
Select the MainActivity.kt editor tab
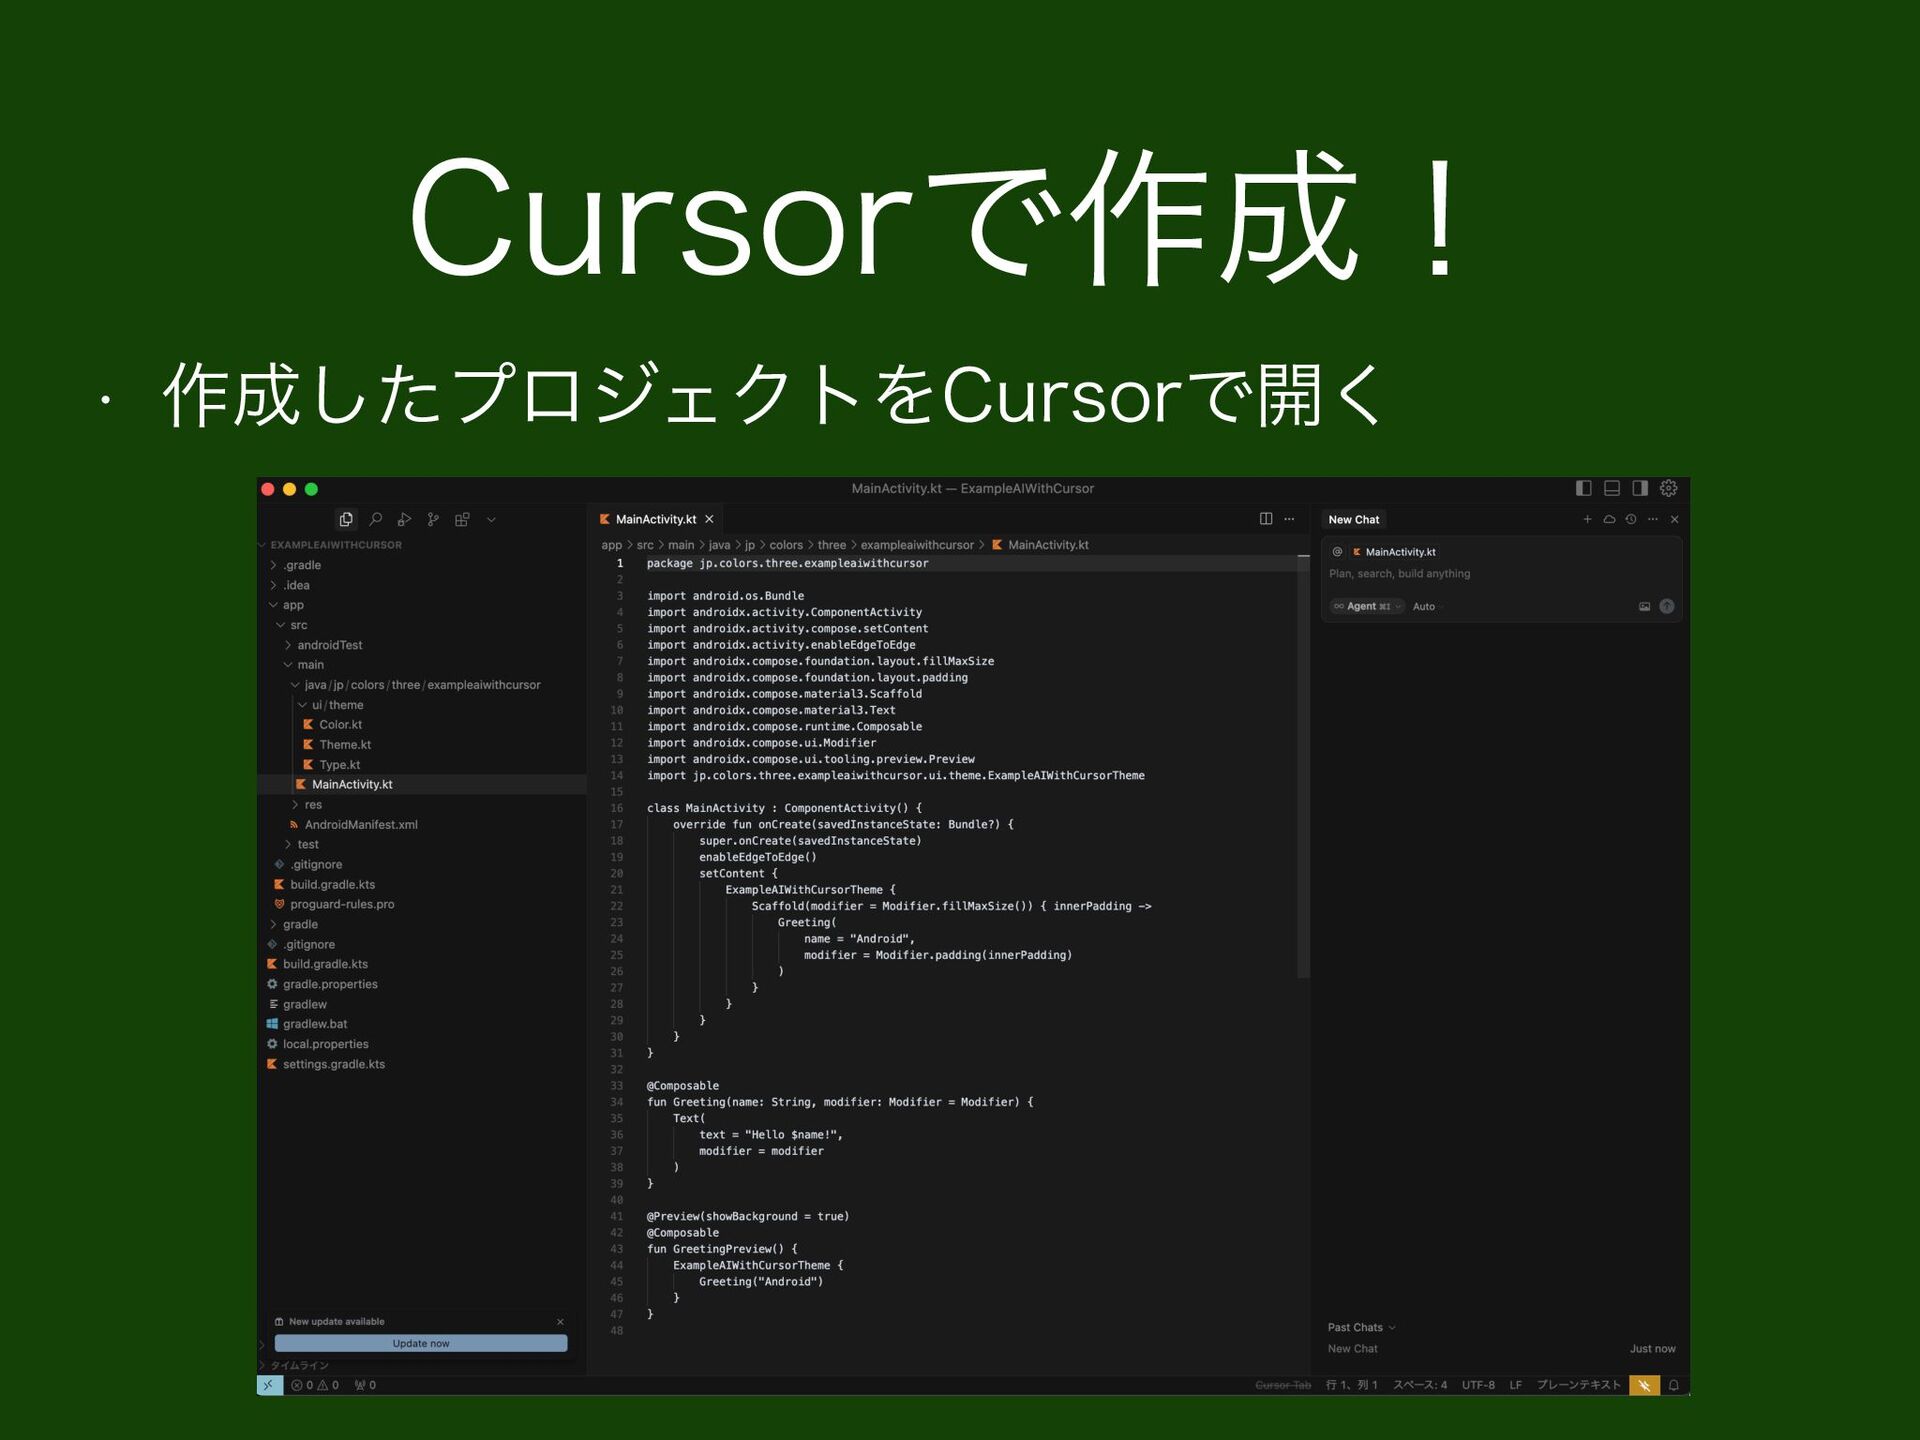point(656,519)
